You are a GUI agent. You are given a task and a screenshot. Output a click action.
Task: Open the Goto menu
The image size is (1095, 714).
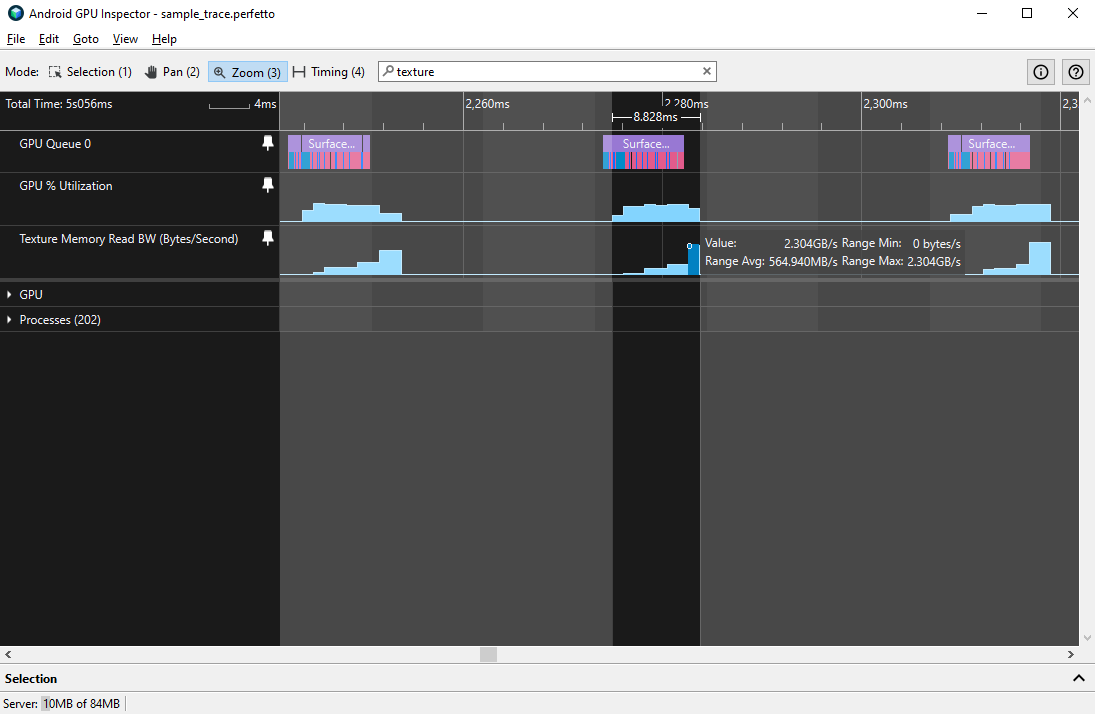coord(86,39)
